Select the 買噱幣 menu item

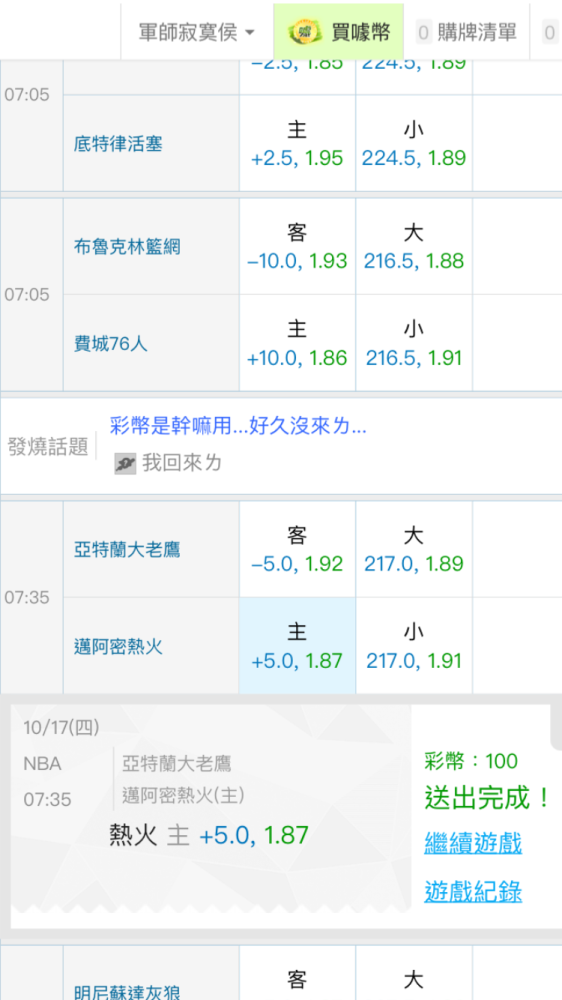(x=339, y=32)
